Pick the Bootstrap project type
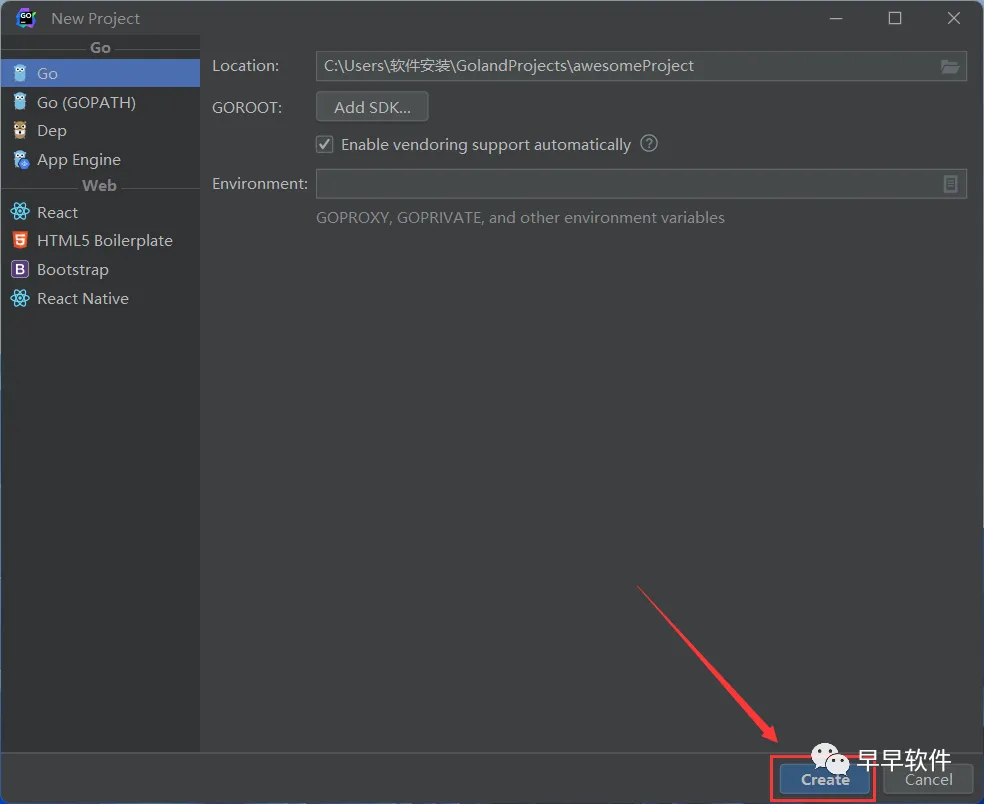The width and height of the screenshot is (984, 804). pyautogui.click(x=100, y=269)
